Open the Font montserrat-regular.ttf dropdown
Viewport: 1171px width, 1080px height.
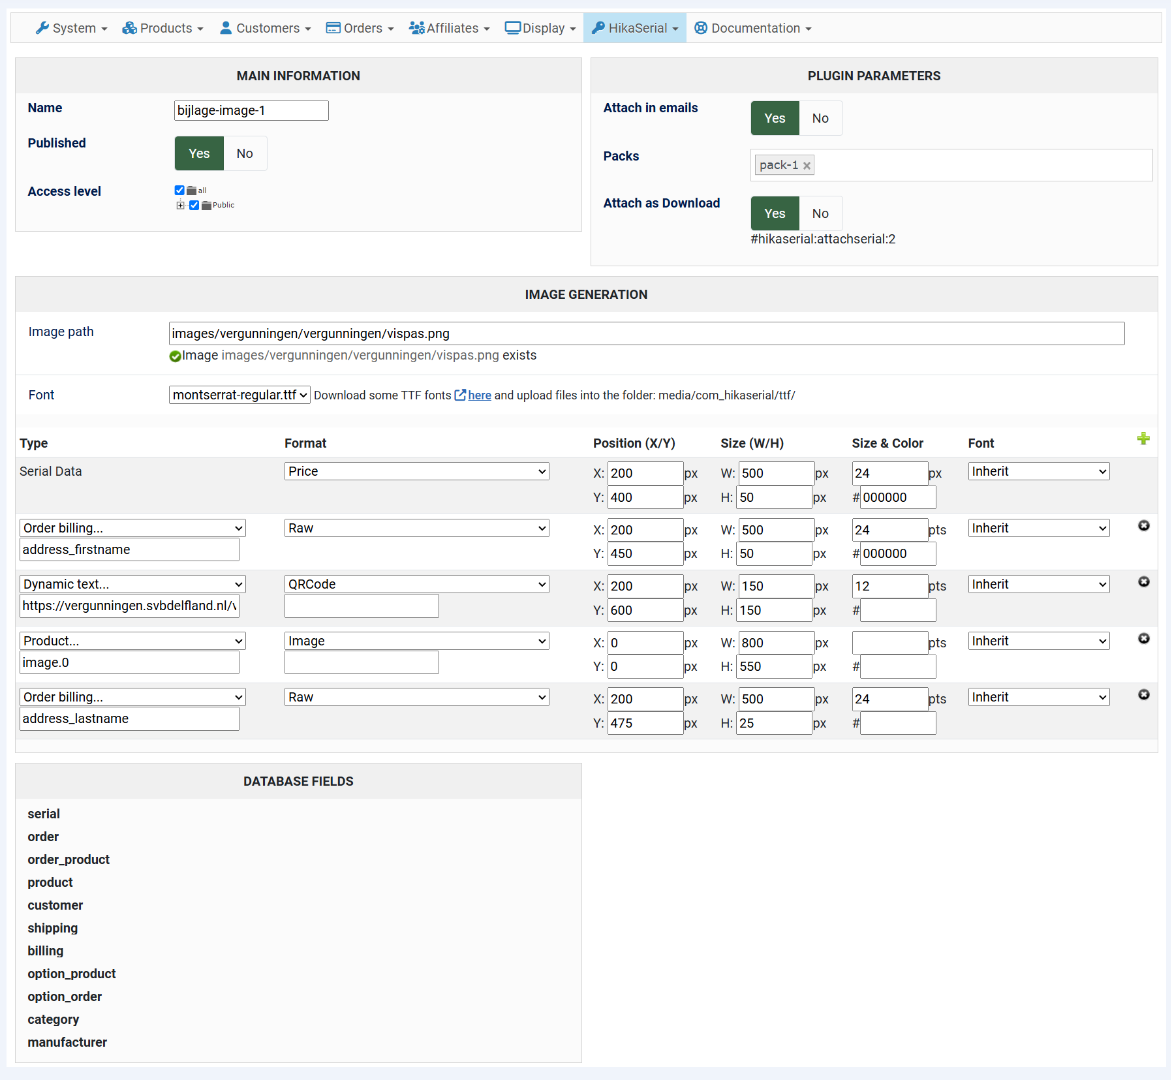240,395
